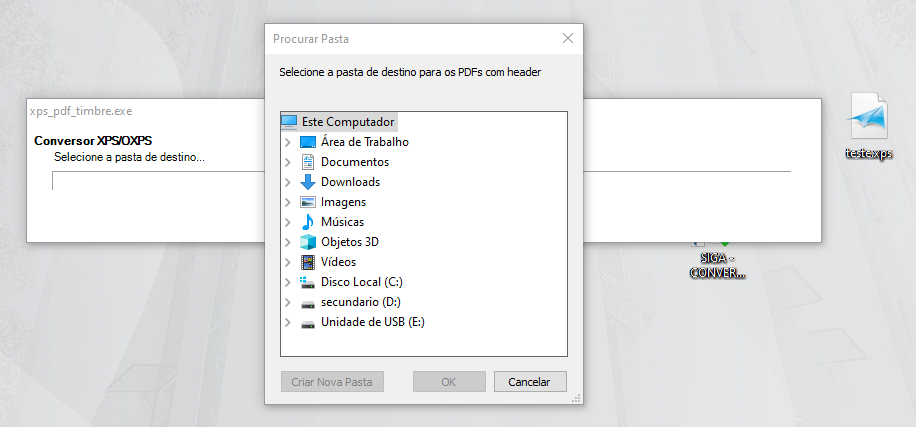
Task: Expand the Downloads tree node
Action: (288, 182)
